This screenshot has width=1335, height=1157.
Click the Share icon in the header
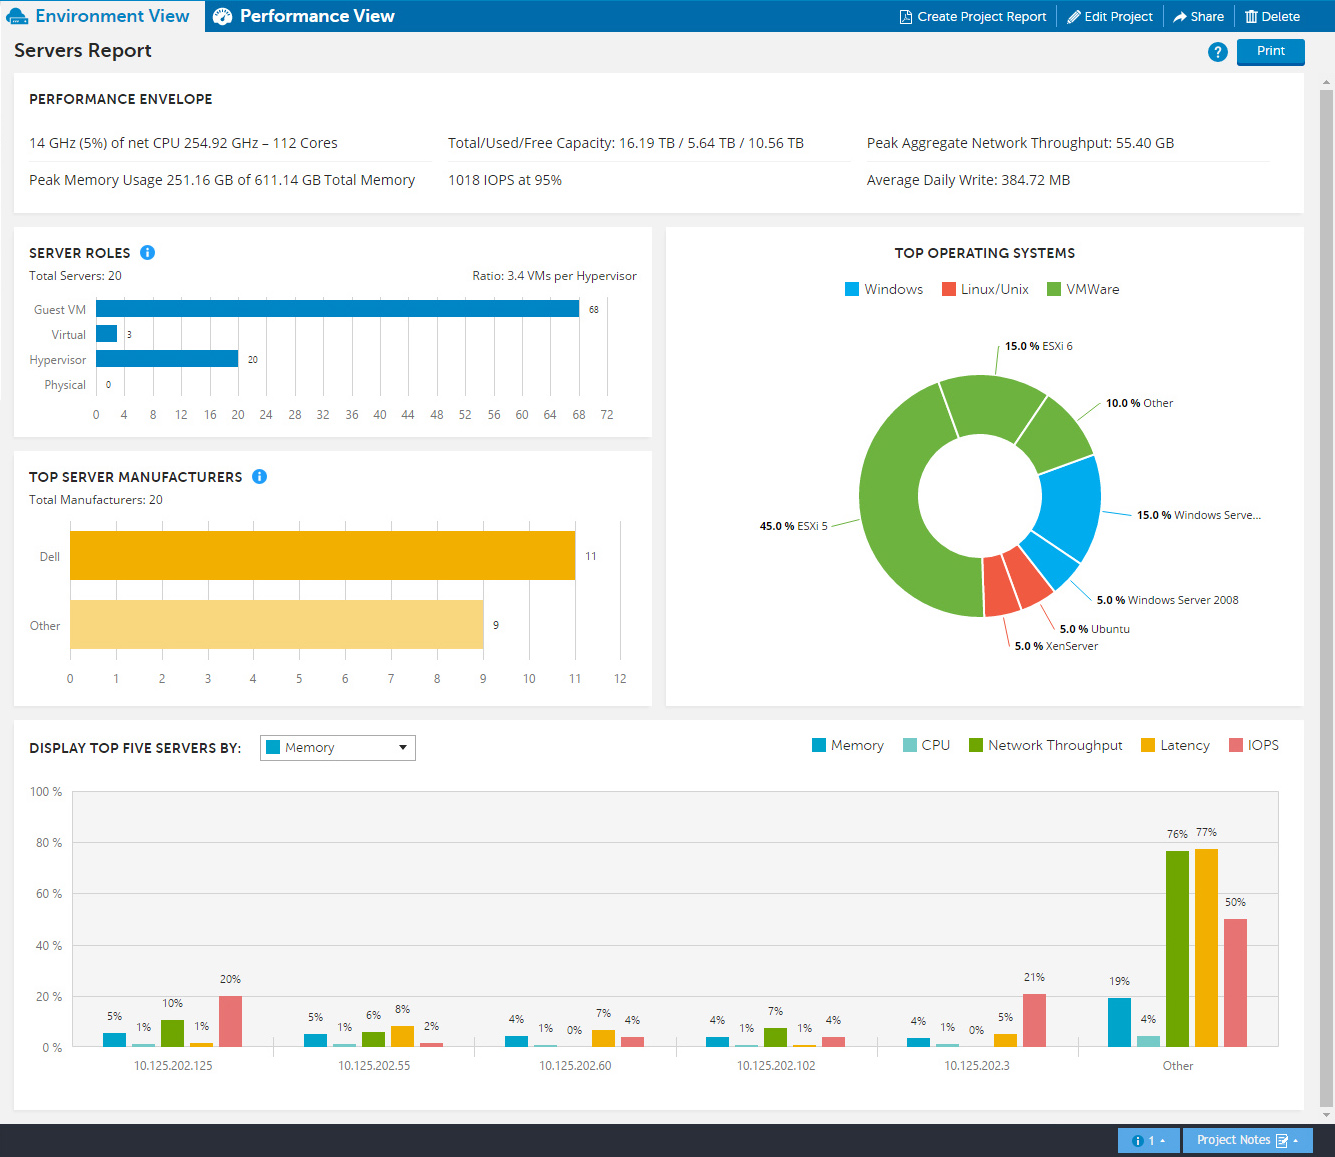tap(1180, 16)
